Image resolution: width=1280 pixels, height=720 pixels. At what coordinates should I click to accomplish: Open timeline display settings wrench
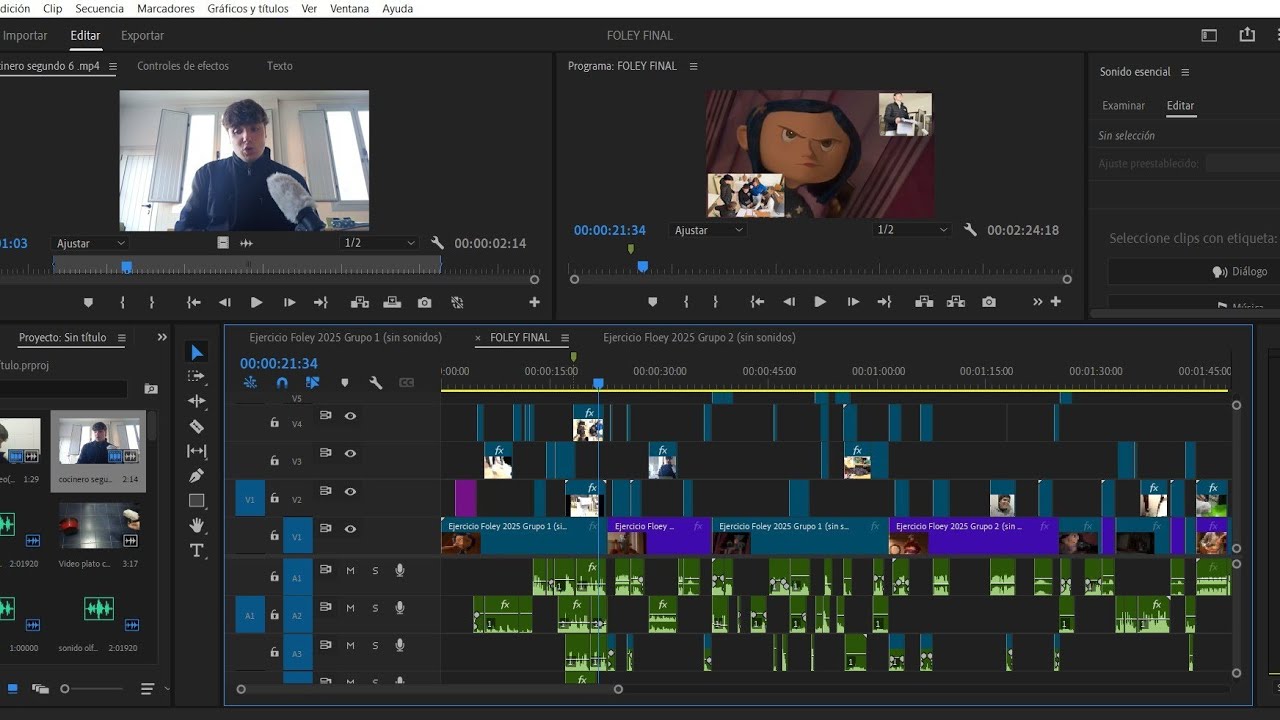[376, 382]
